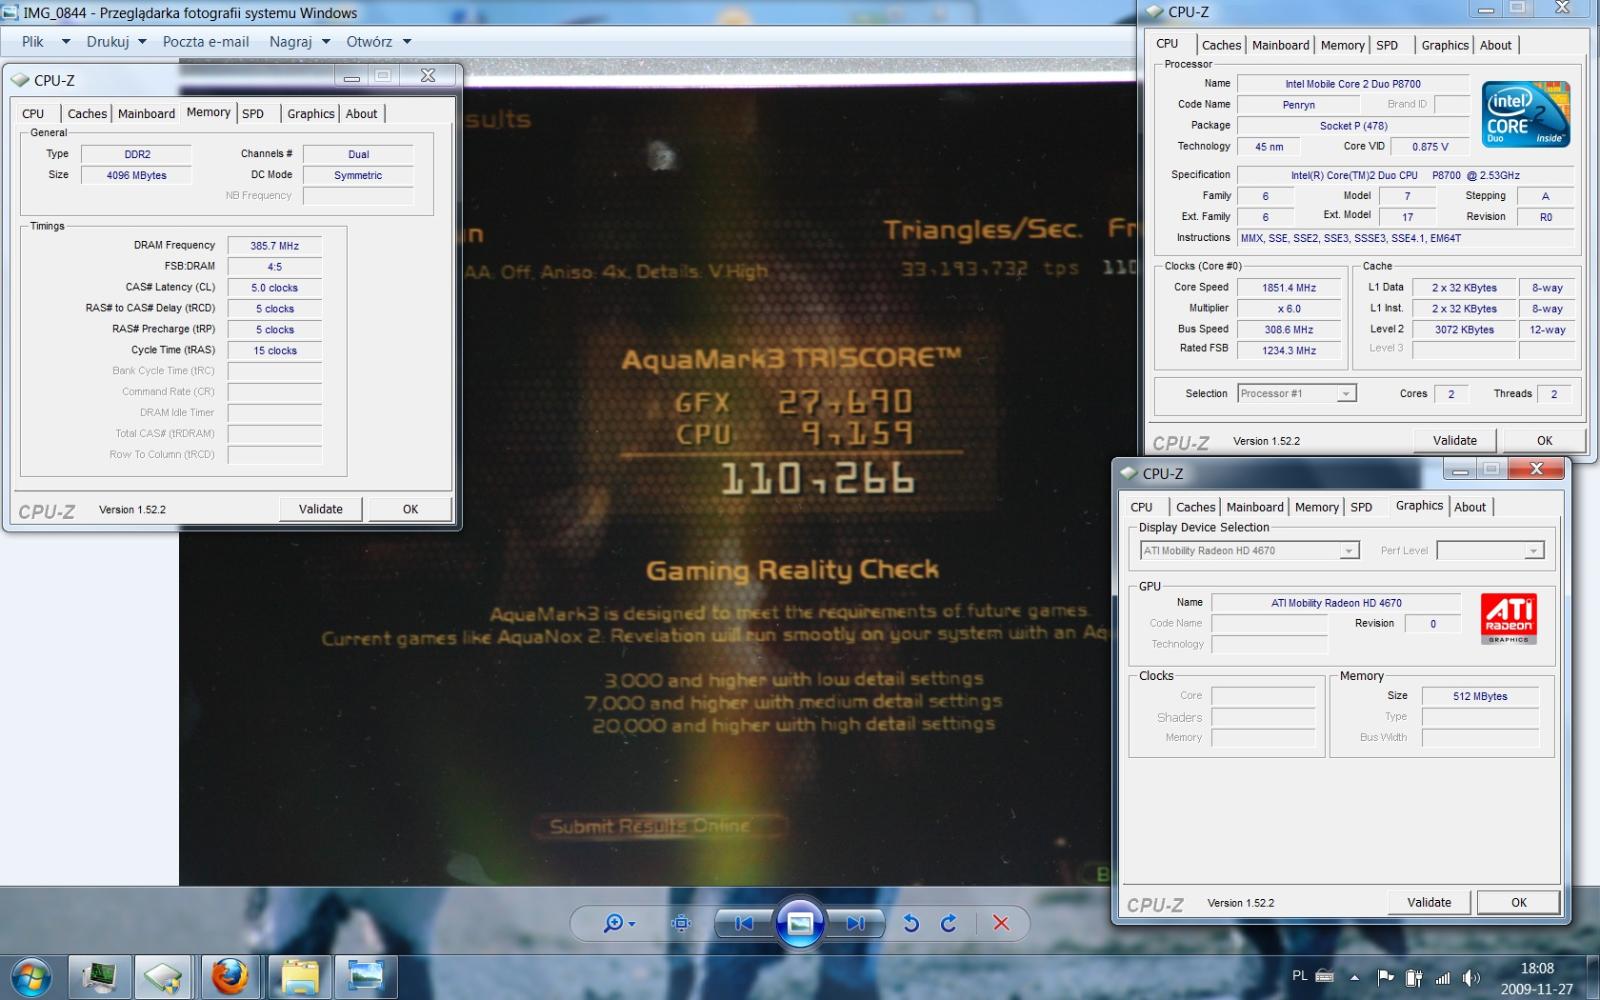1600x1000 pixels.
Task: Click the second taskbar app icon
Action: click(163, 977)
